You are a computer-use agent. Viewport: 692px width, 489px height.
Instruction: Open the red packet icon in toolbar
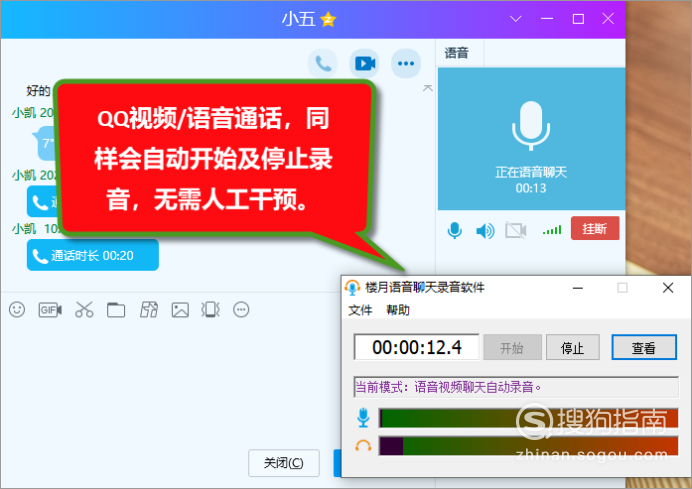pos(149,310)
